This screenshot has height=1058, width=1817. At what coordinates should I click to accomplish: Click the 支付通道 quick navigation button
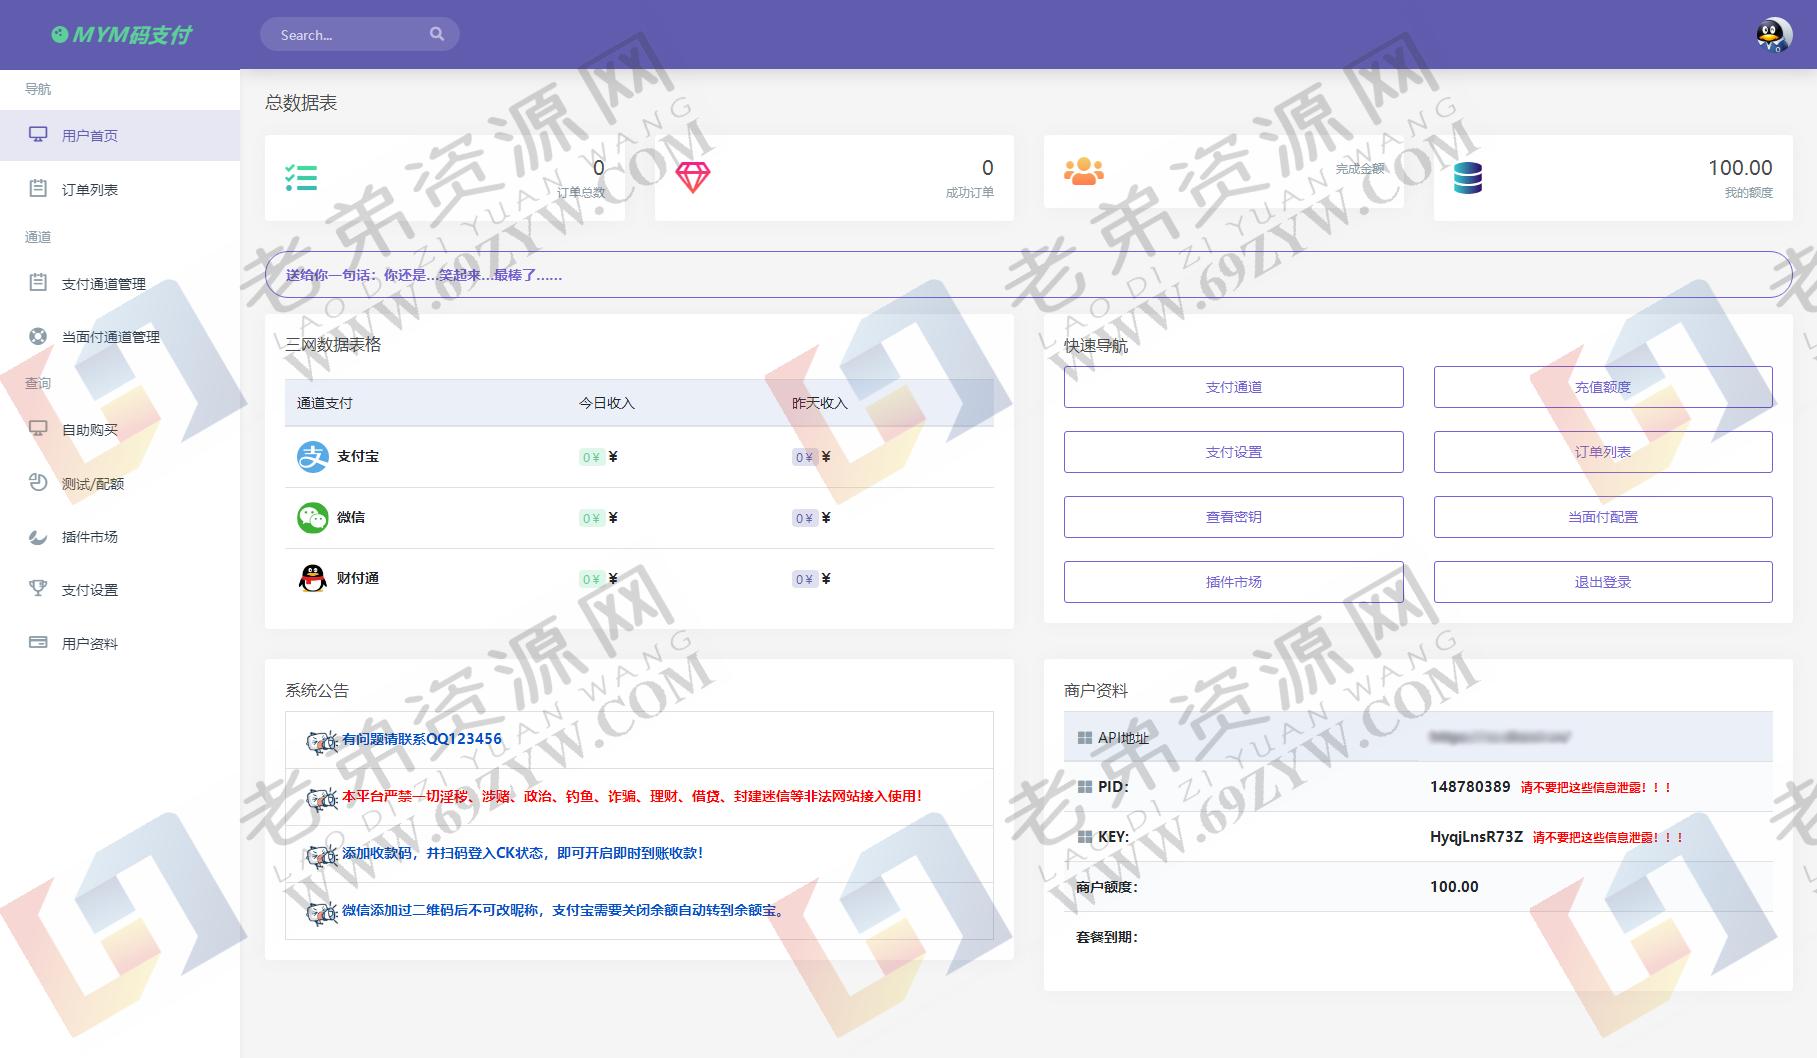[1233, 387]
